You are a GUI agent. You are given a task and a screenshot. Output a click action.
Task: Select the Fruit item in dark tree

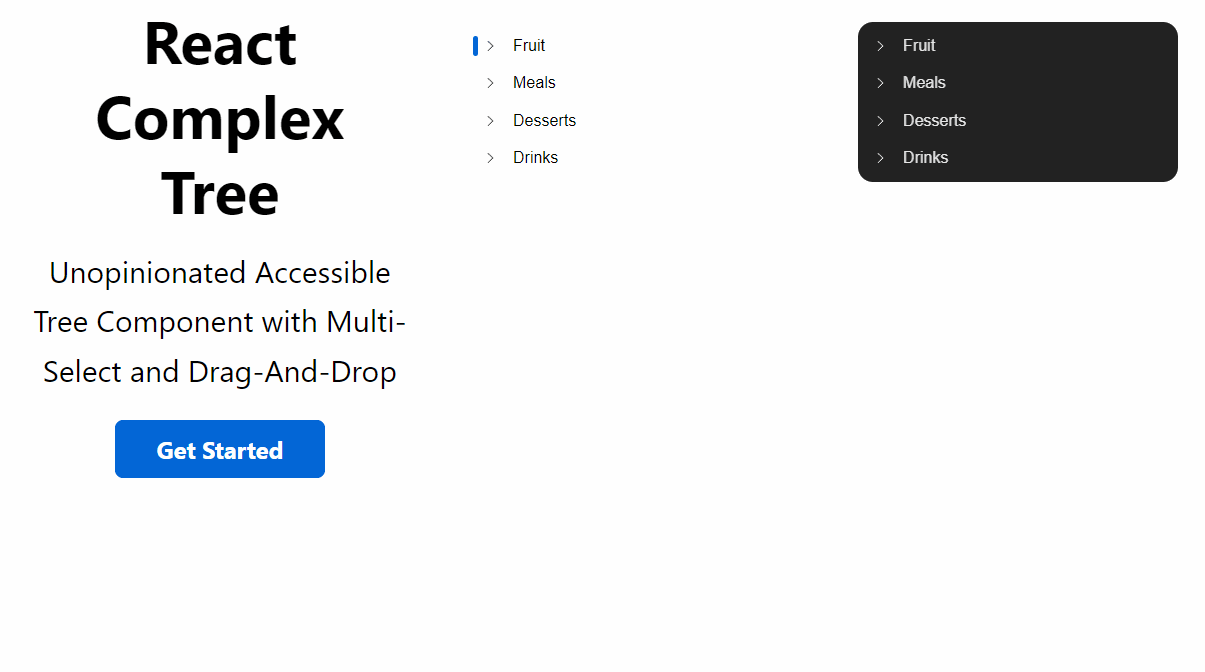[919, 46]
